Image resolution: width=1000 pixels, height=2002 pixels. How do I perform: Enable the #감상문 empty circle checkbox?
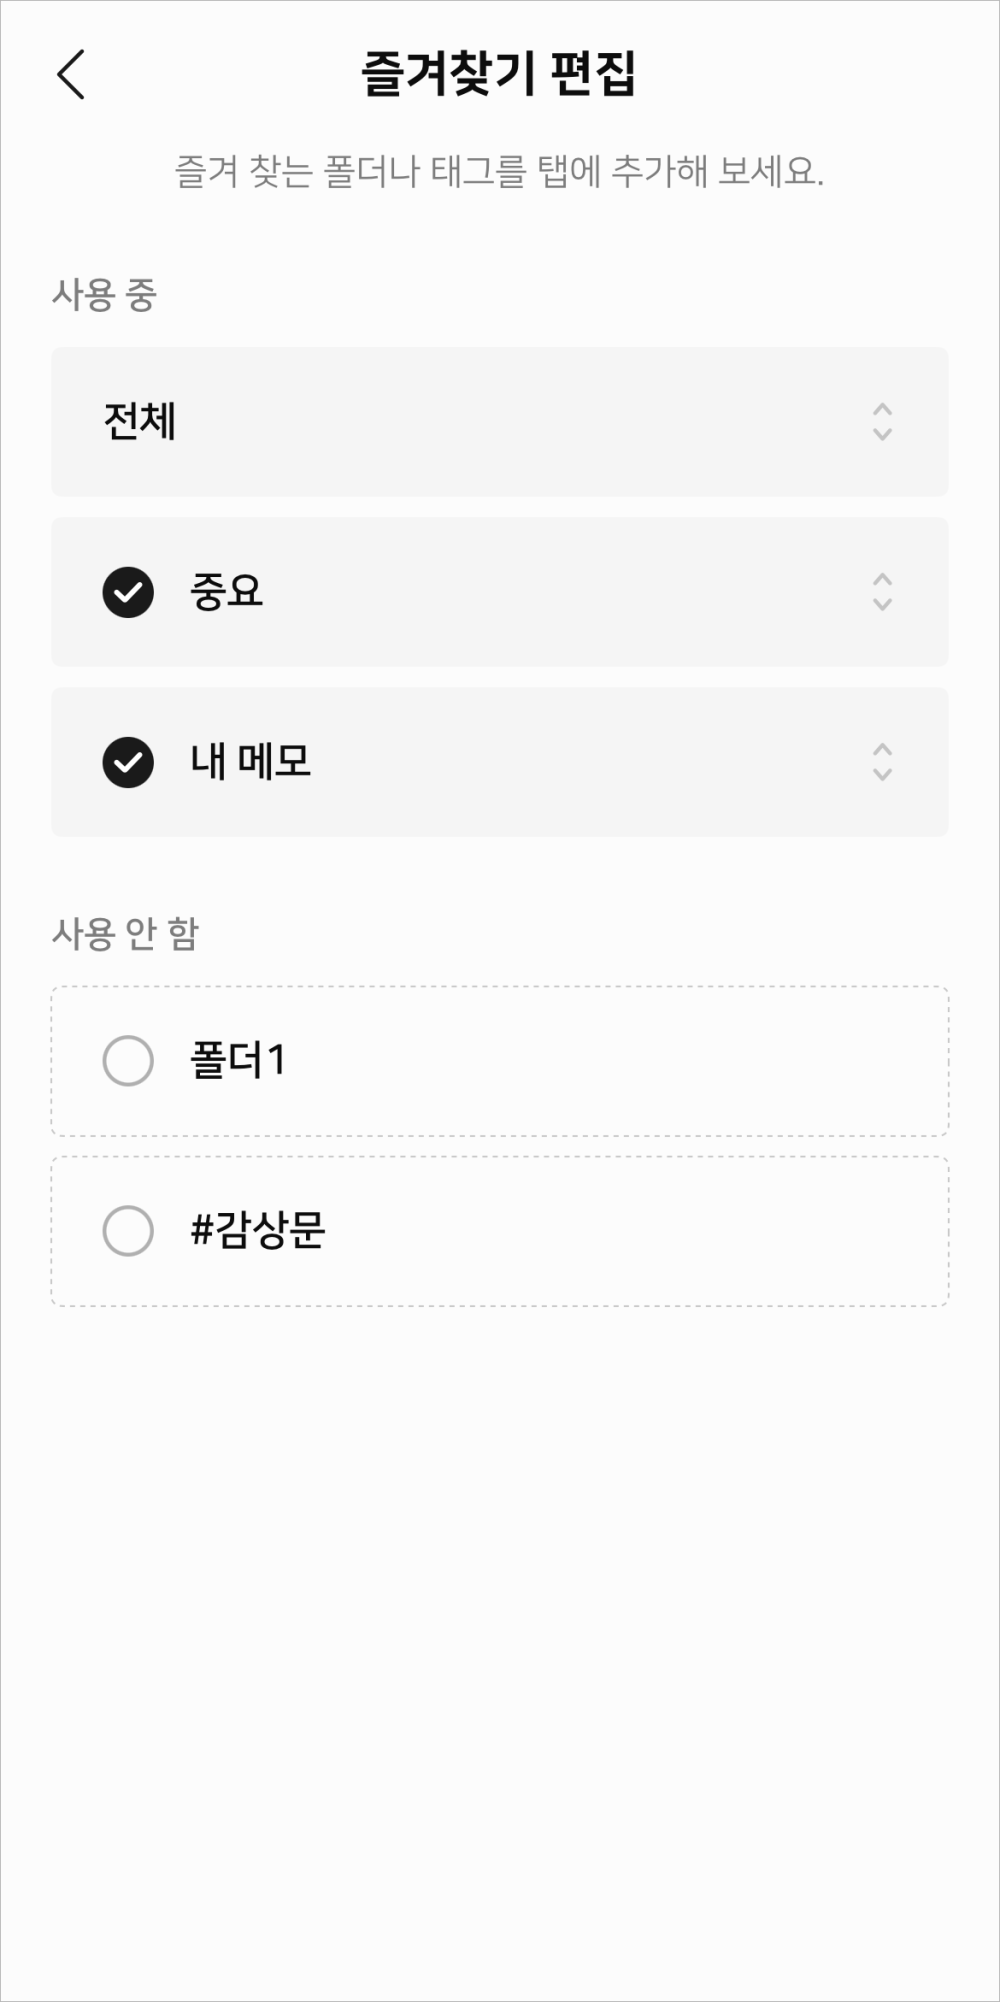pos(128,1231)
